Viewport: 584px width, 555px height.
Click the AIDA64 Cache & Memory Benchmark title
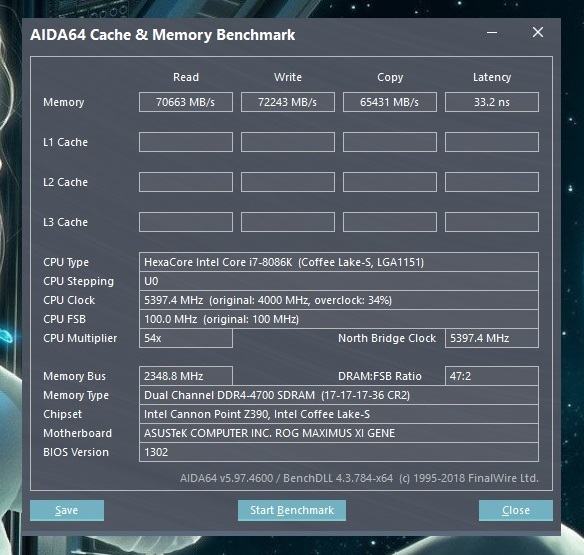(x=162, y=35)
